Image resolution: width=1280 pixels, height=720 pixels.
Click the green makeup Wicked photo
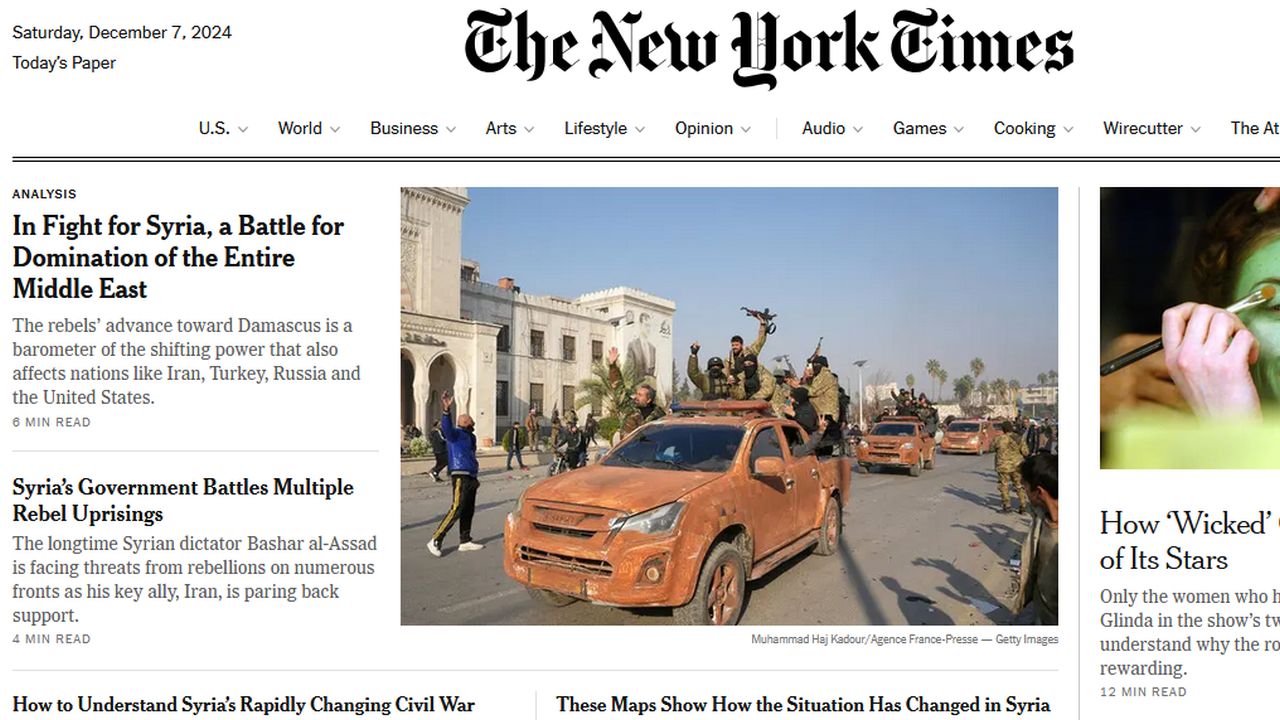point(1190,328)
